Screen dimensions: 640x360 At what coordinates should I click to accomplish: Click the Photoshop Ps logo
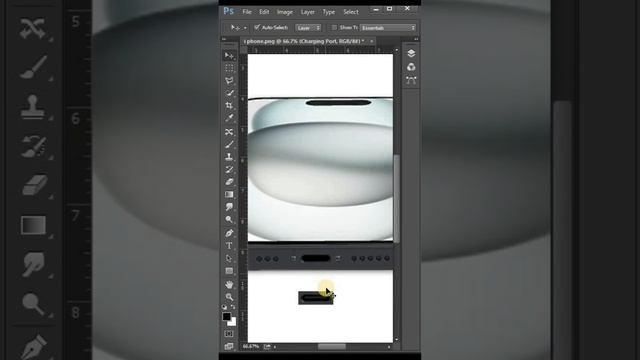[x=229, y=11]
